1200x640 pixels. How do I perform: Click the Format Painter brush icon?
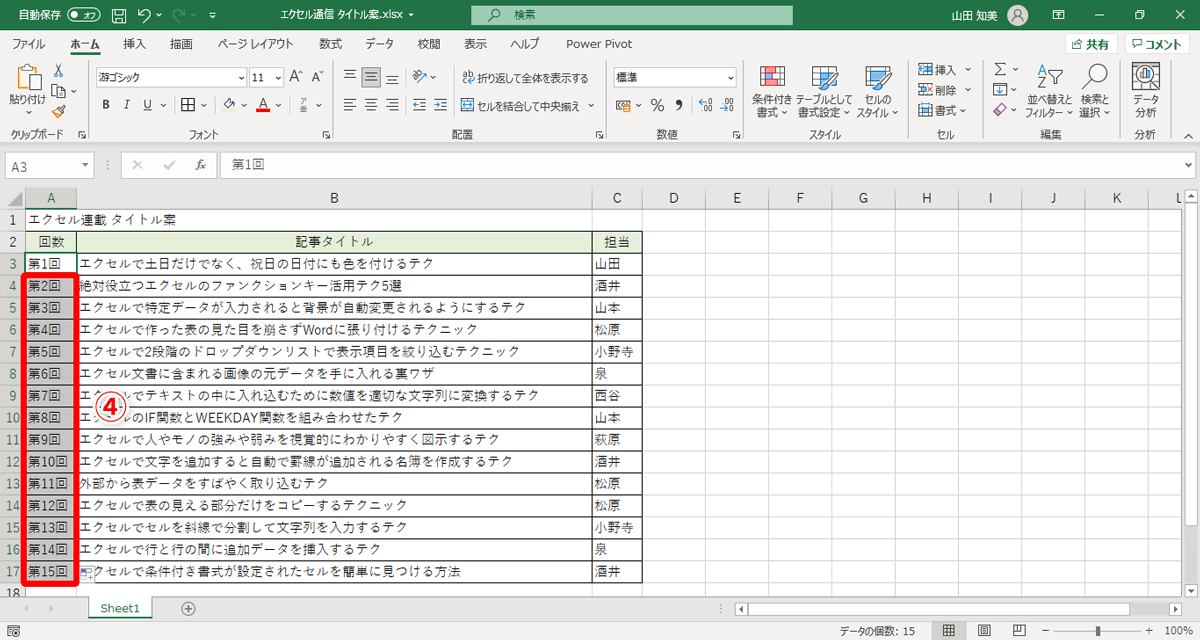pos(58,111)
